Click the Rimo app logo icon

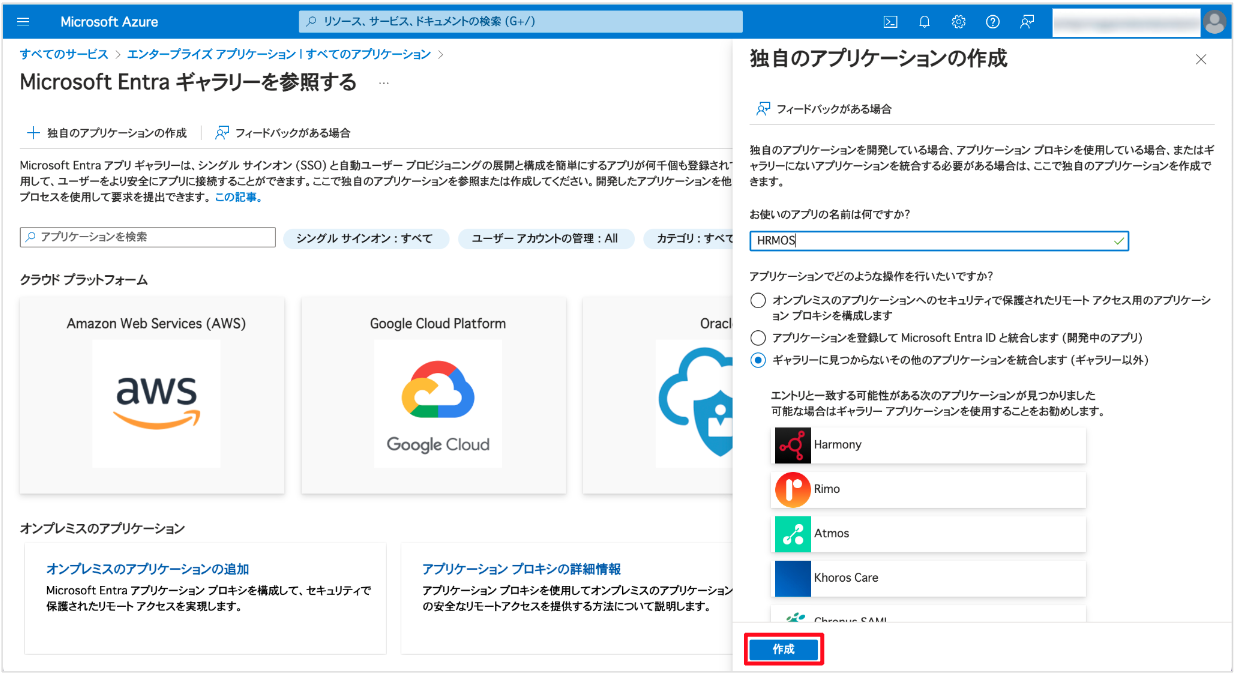click(792, 489)
